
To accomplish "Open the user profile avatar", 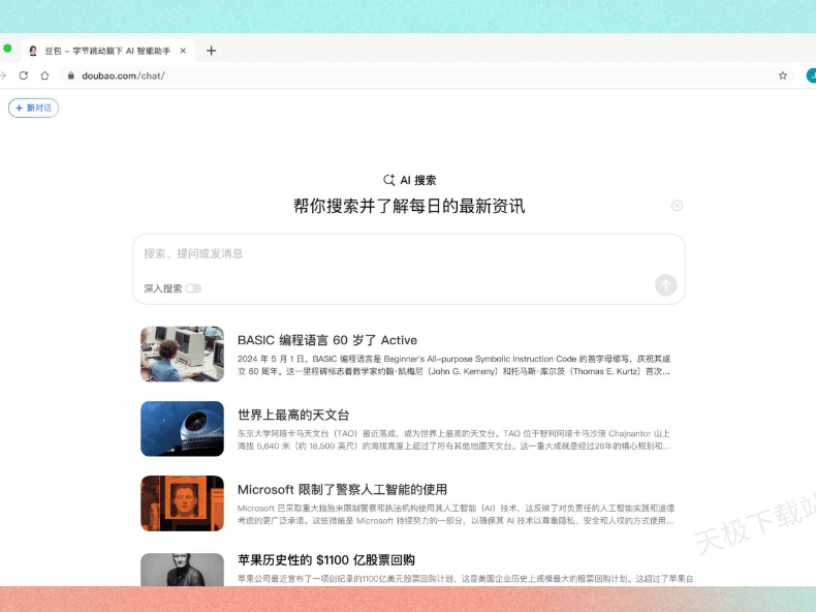I will pos(811,75).
